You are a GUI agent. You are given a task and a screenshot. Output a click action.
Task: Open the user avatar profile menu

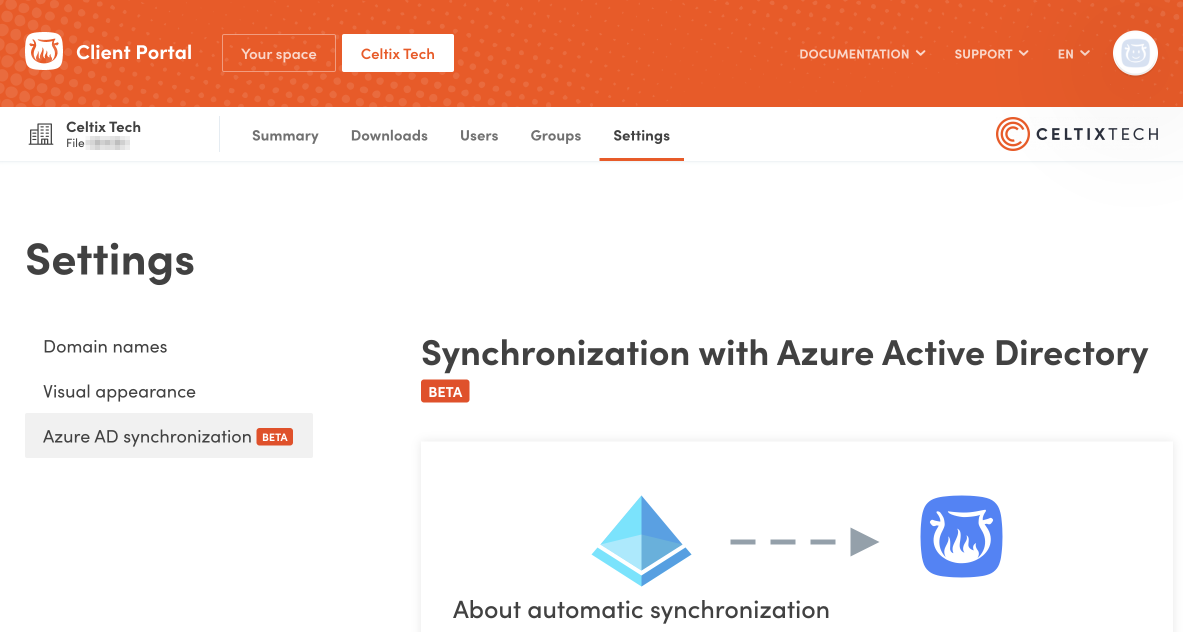pyautogui.click(x=1135, y=53)
